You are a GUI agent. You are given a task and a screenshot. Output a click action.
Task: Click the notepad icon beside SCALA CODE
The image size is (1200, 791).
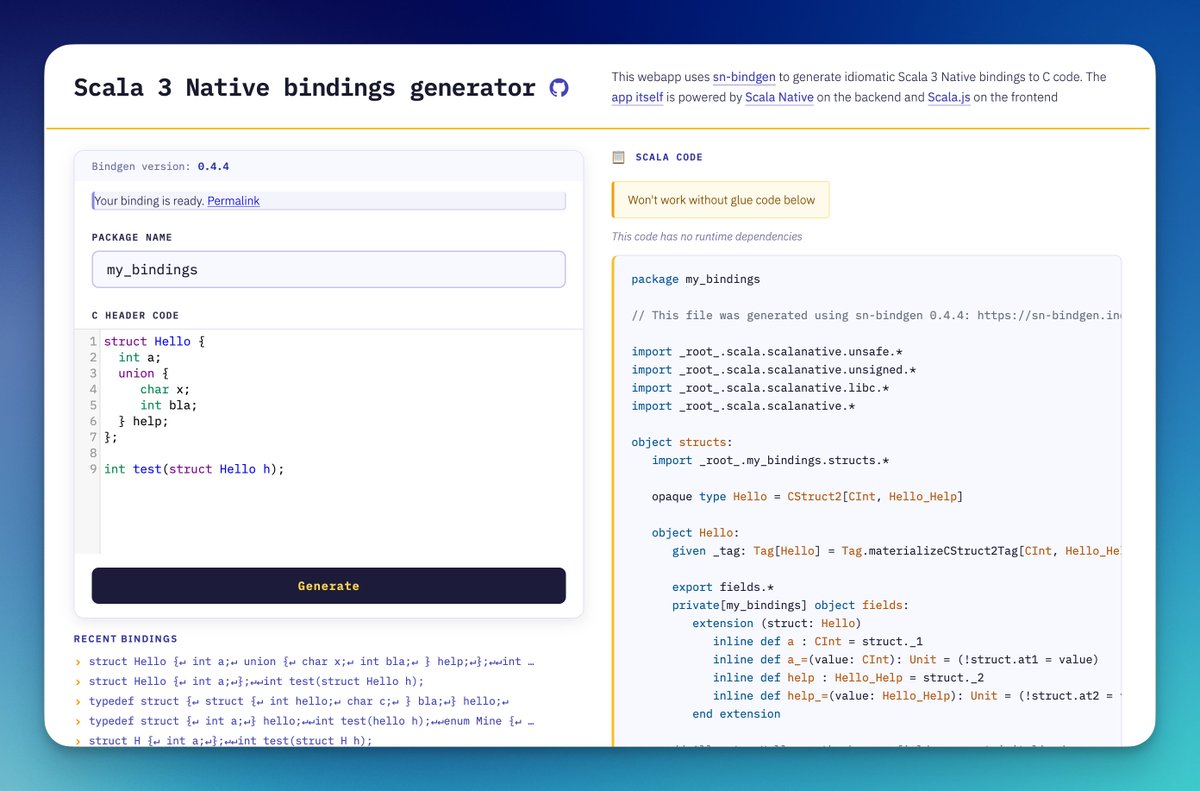click(618, 157)
